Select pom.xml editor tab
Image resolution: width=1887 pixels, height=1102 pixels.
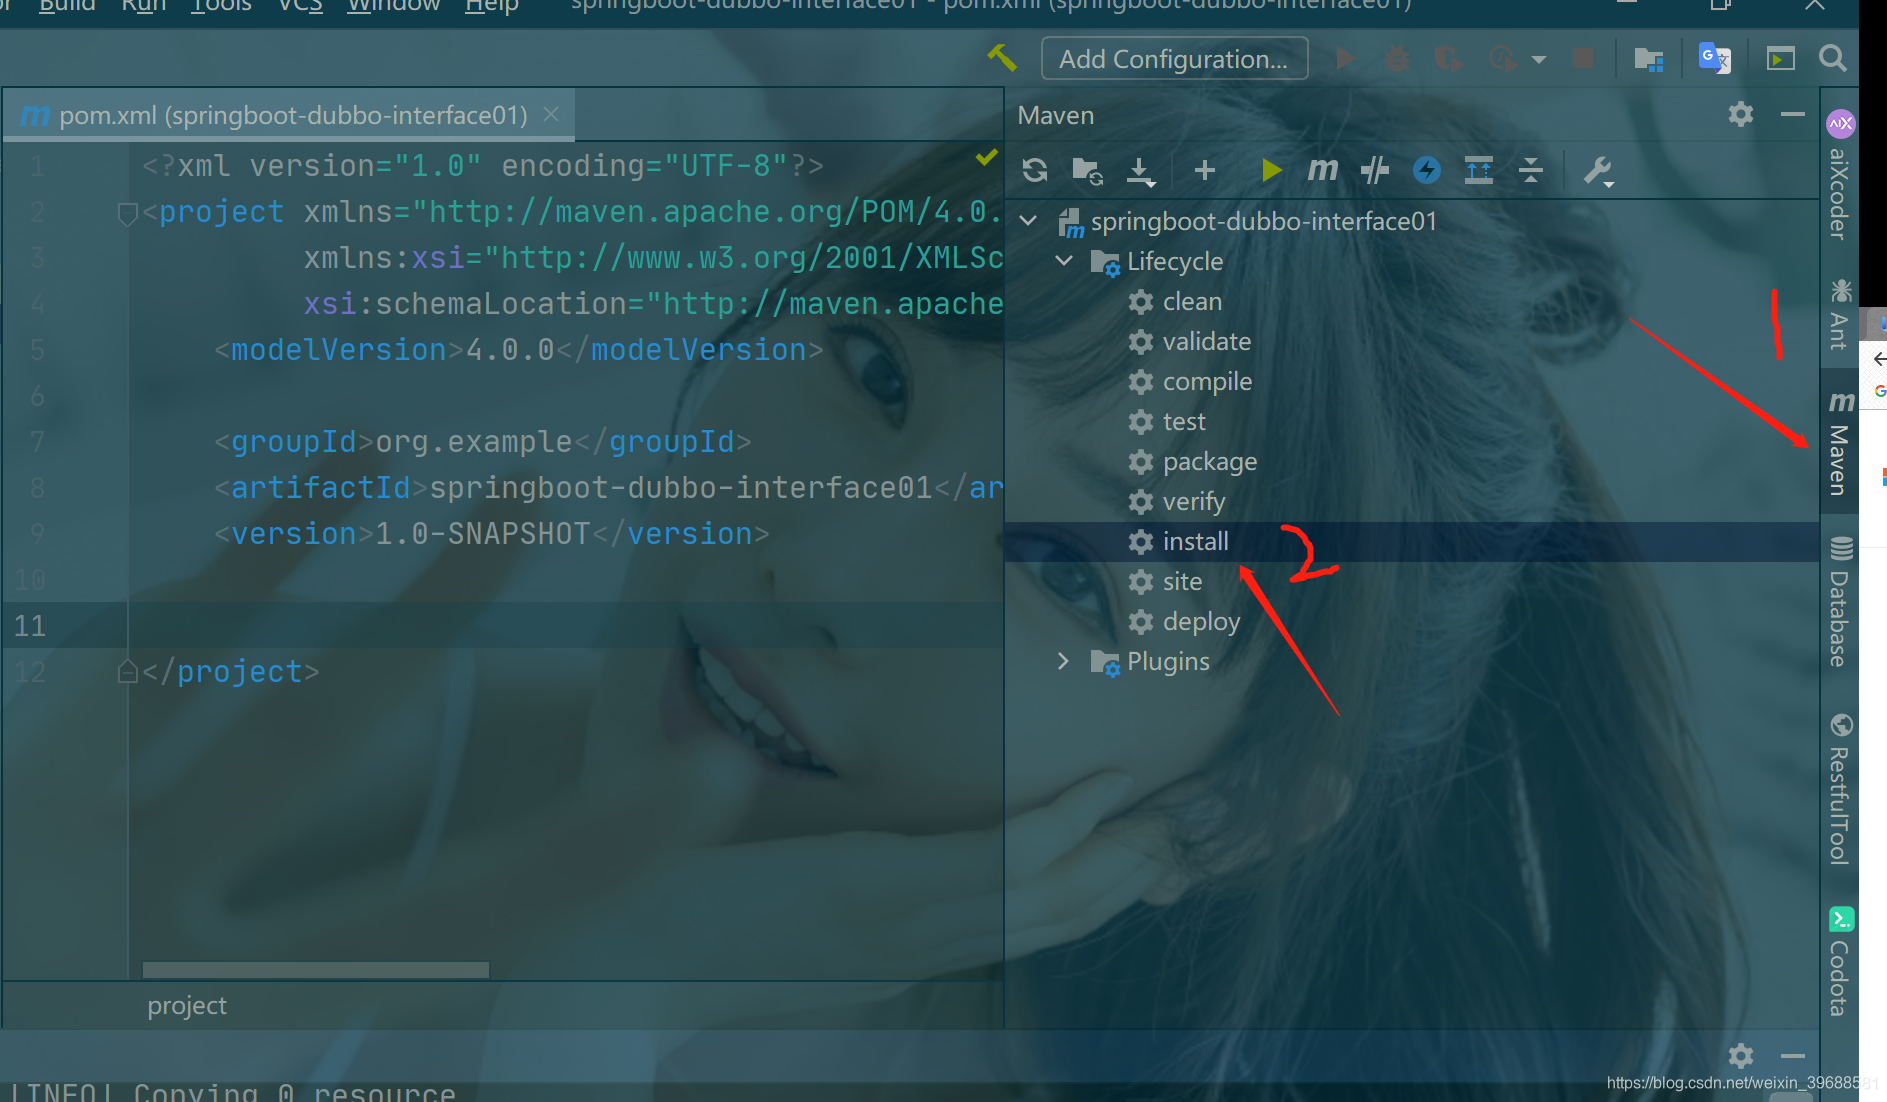click(289, 115)
